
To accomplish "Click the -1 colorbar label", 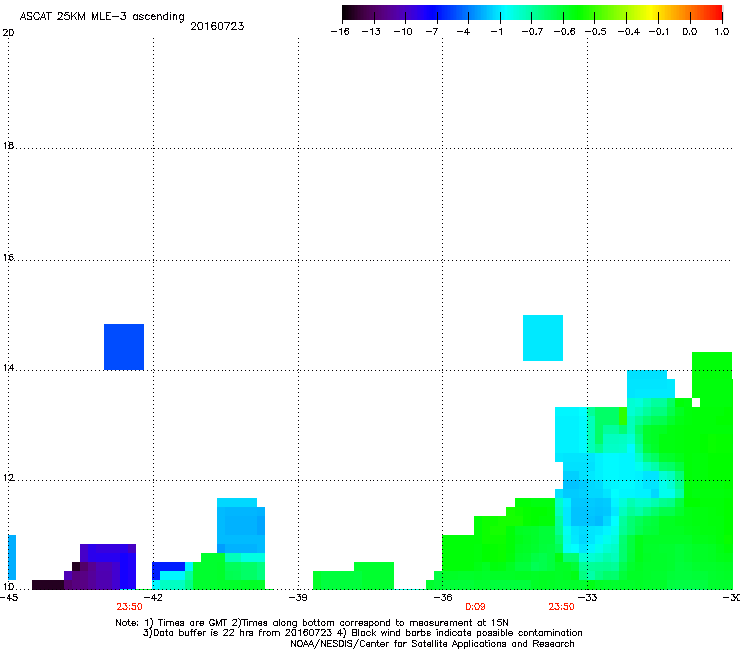I will 496,32.
